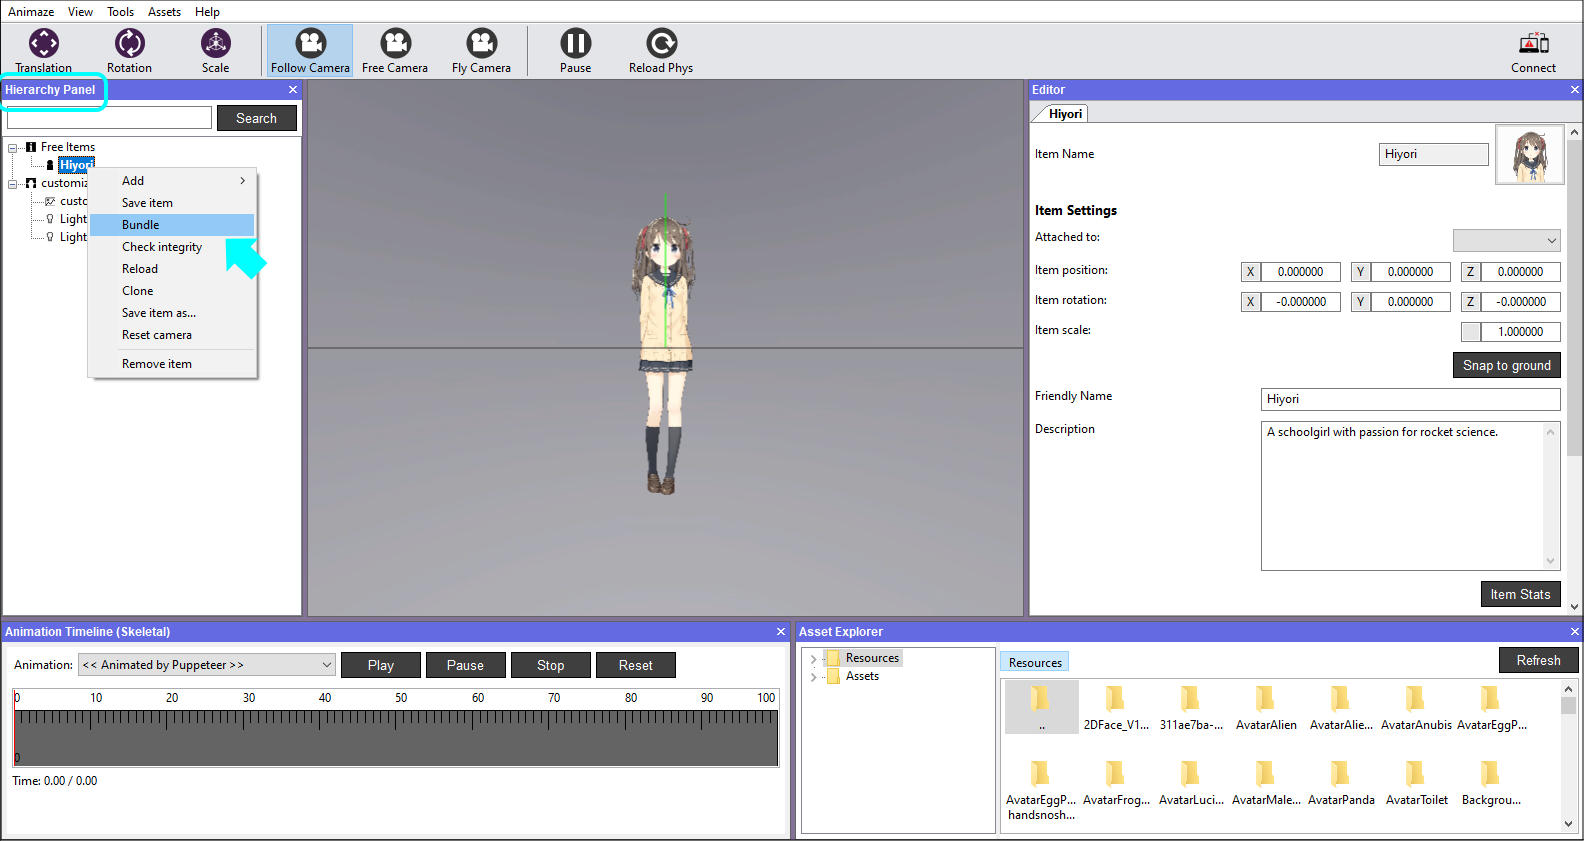1584x841 pixels.
Task: Expand the Assets folder in Asset Explorer
Action: coord(813,677)
